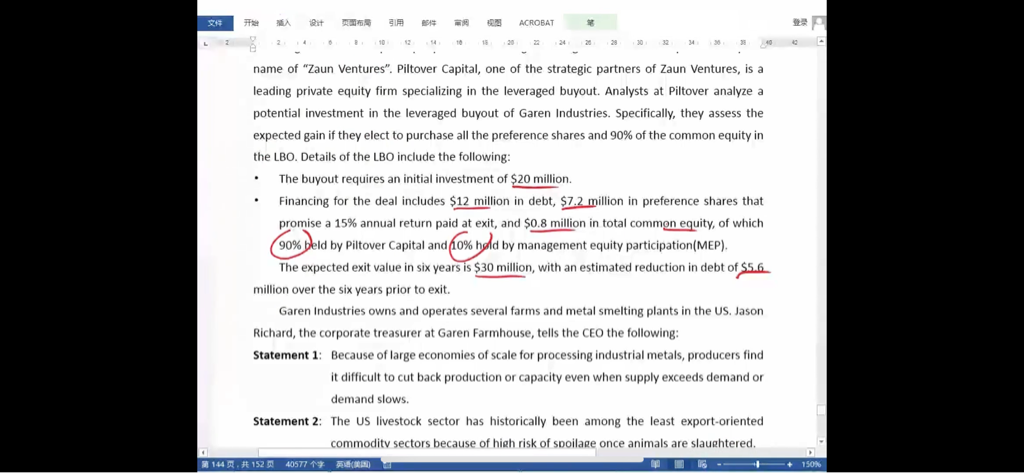Open the highlighted 笔 (Pen) tab
The width and height of the screenshot is (1024, 473).
pyautogui.click(x=590, y=23)
